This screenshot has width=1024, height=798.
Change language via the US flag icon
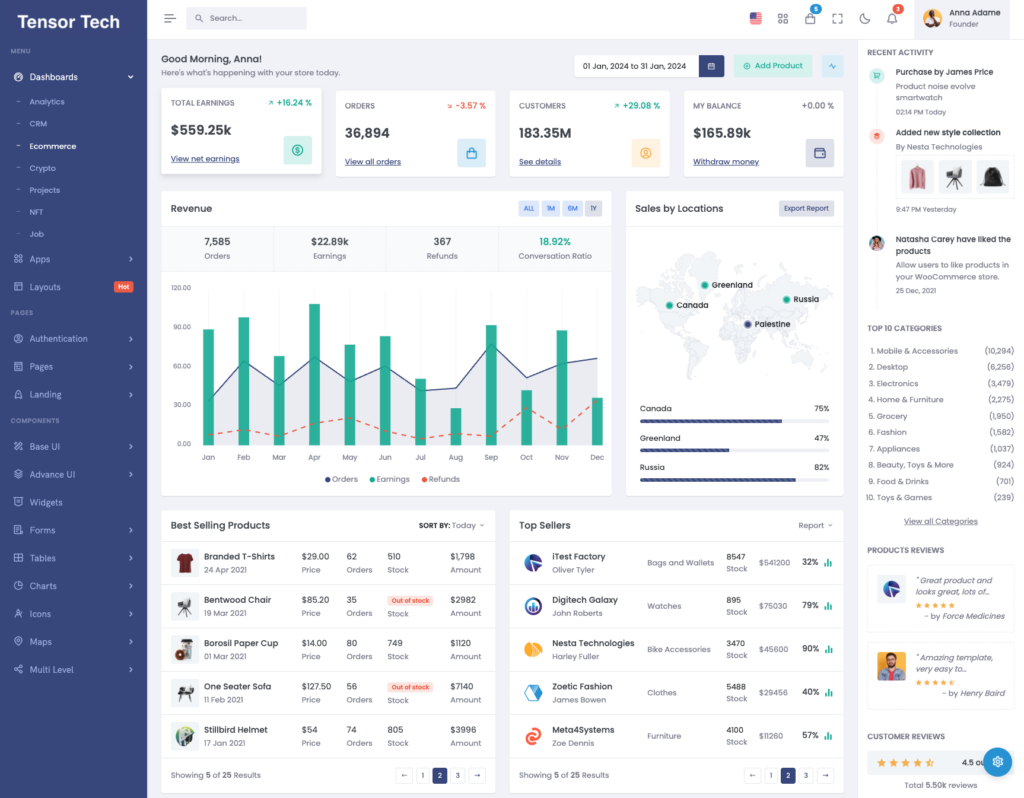click(x=755, y=18)
